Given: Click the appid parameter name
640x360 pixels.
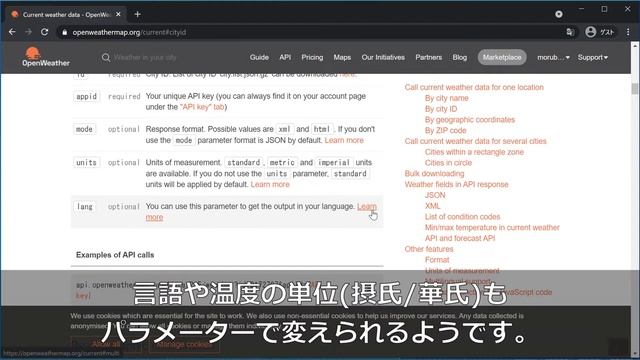Looking at the screenshot, I should (x=87, y=96).
